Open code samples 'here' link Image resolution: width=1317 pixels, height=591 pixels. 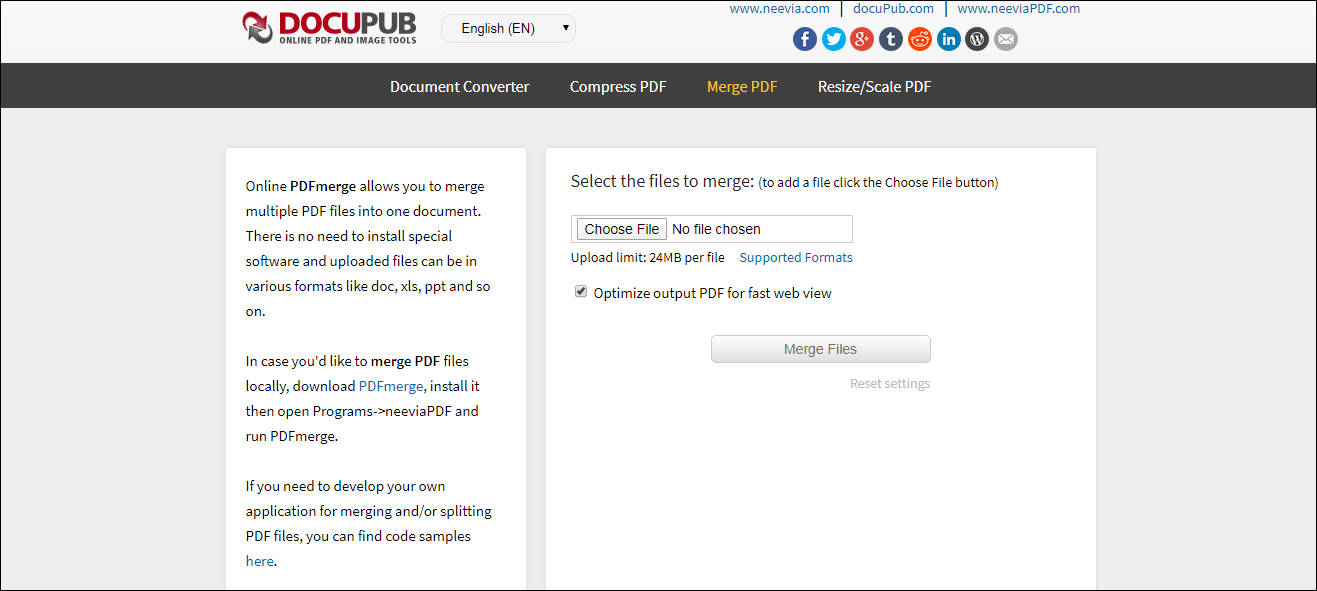pyautogui.click(x=259, y=561)
